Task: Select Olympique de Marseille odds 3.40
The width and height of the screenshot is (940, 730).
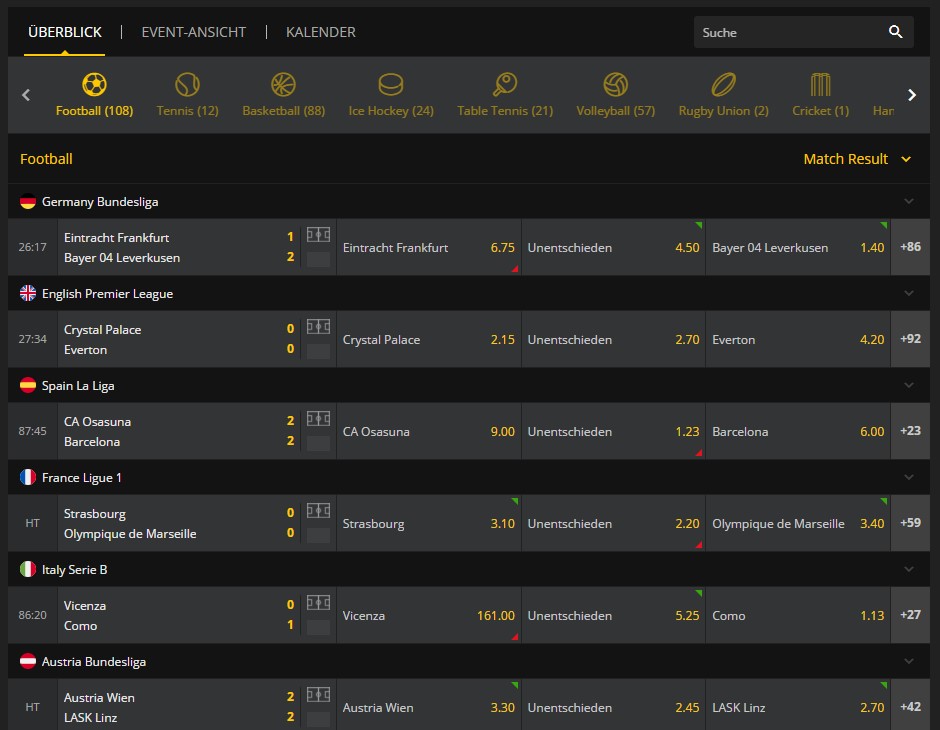Action: pos(798,523)
